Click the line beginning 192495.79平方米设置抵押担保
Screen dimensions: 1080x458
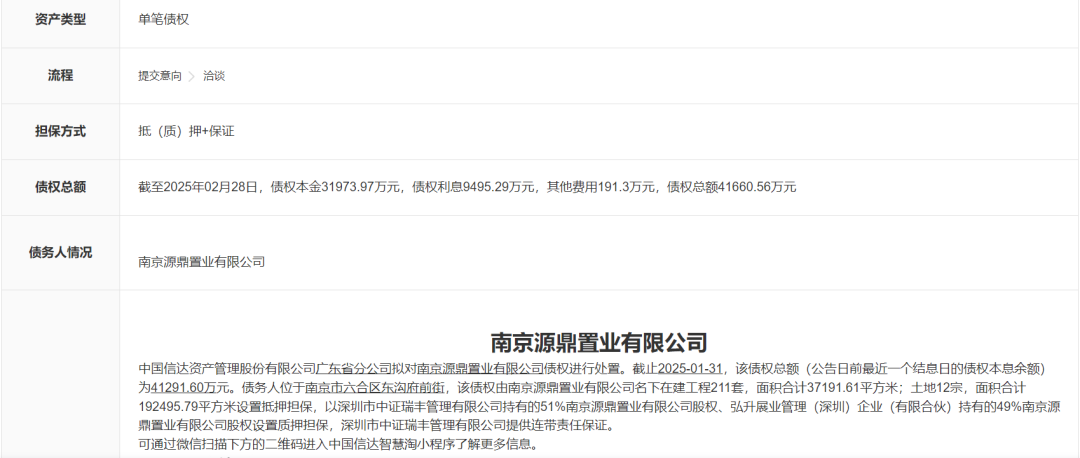pyautogui.click(x=599, y=407)
